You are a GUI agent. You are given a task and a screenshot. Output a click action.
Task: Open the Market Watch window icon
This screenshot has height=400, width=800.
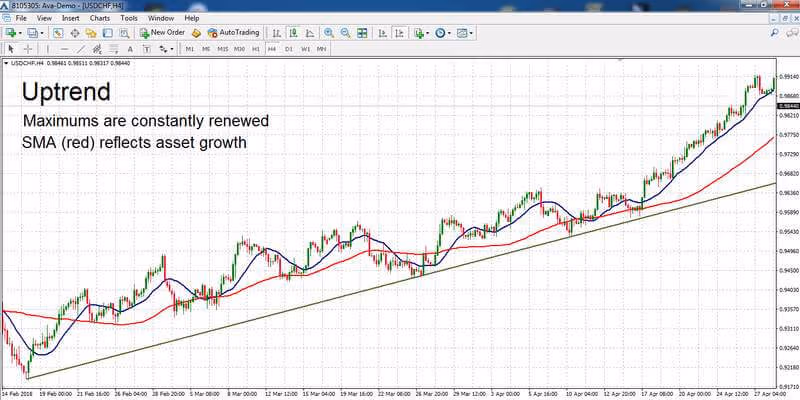(x=58, y=33)
